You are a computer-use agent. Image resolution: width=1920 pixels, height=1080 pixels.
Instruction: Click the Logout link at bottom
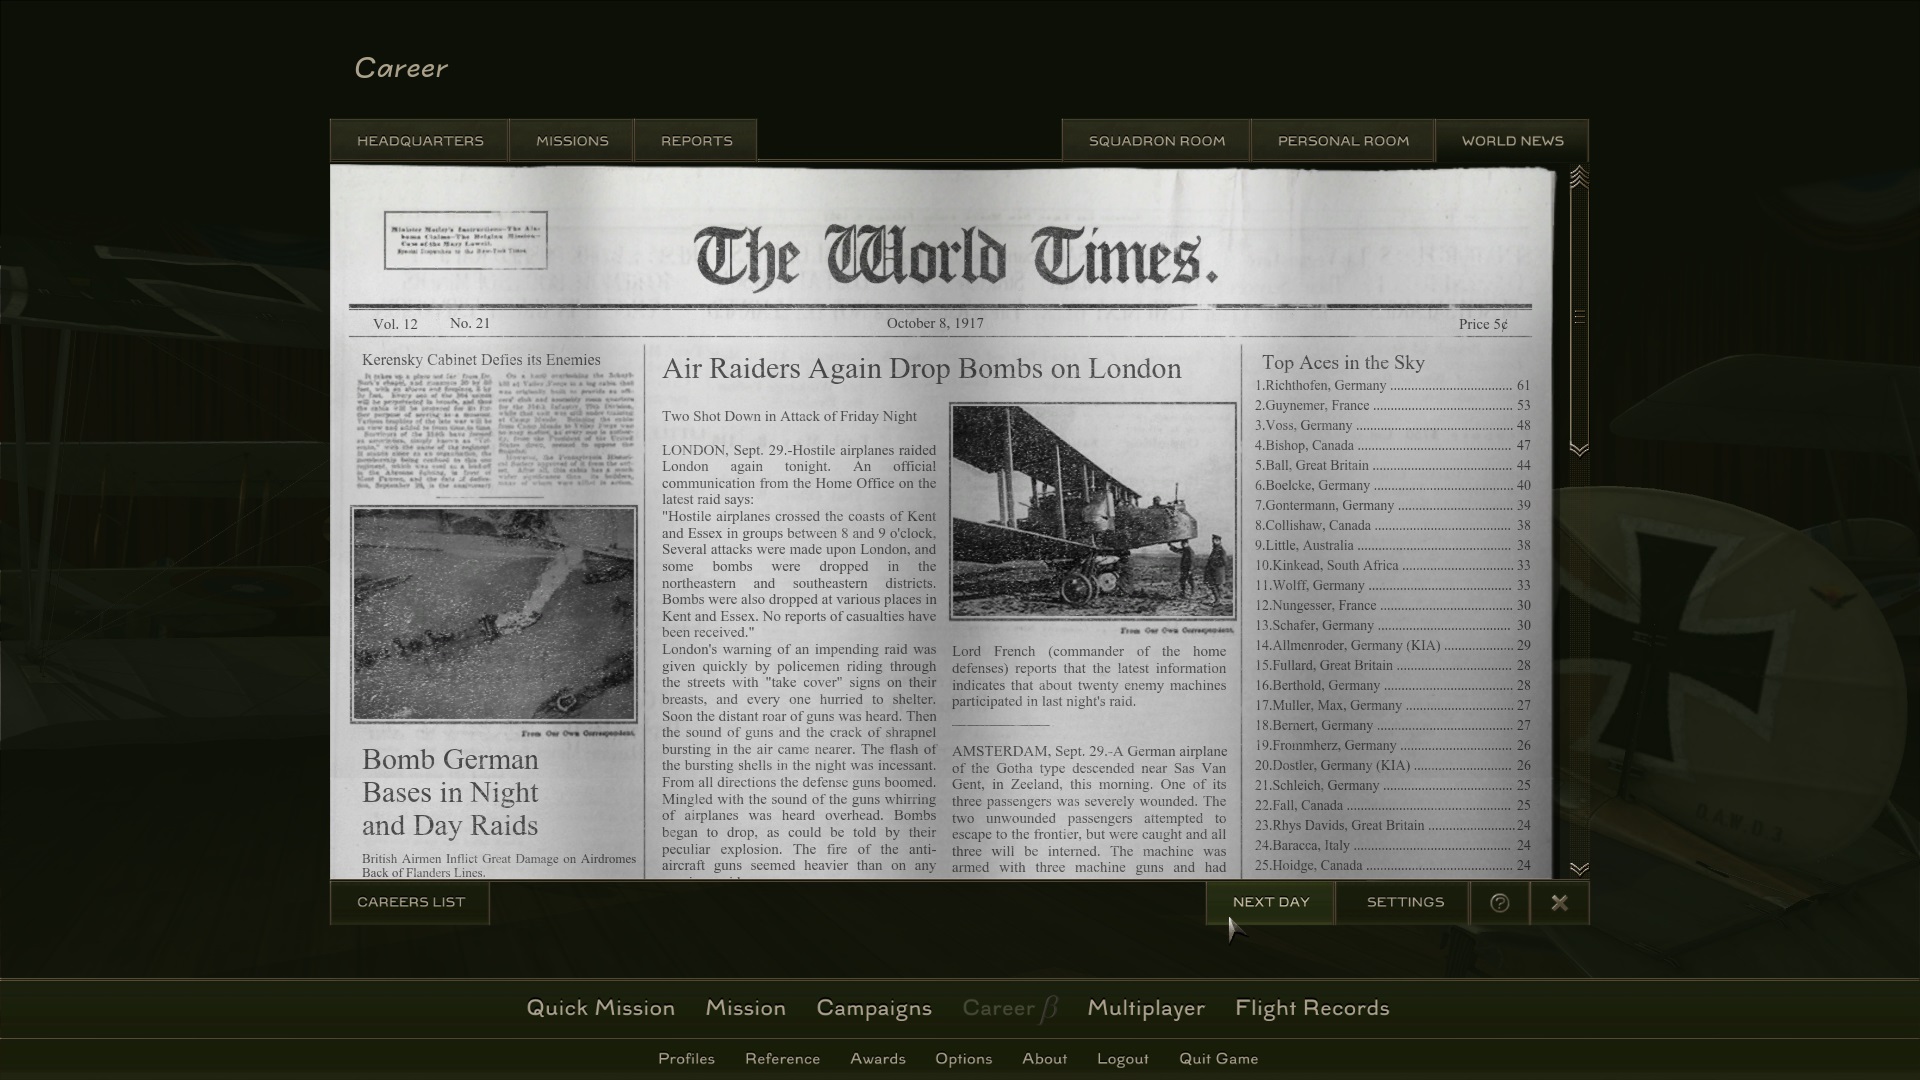(1122, 1058)
